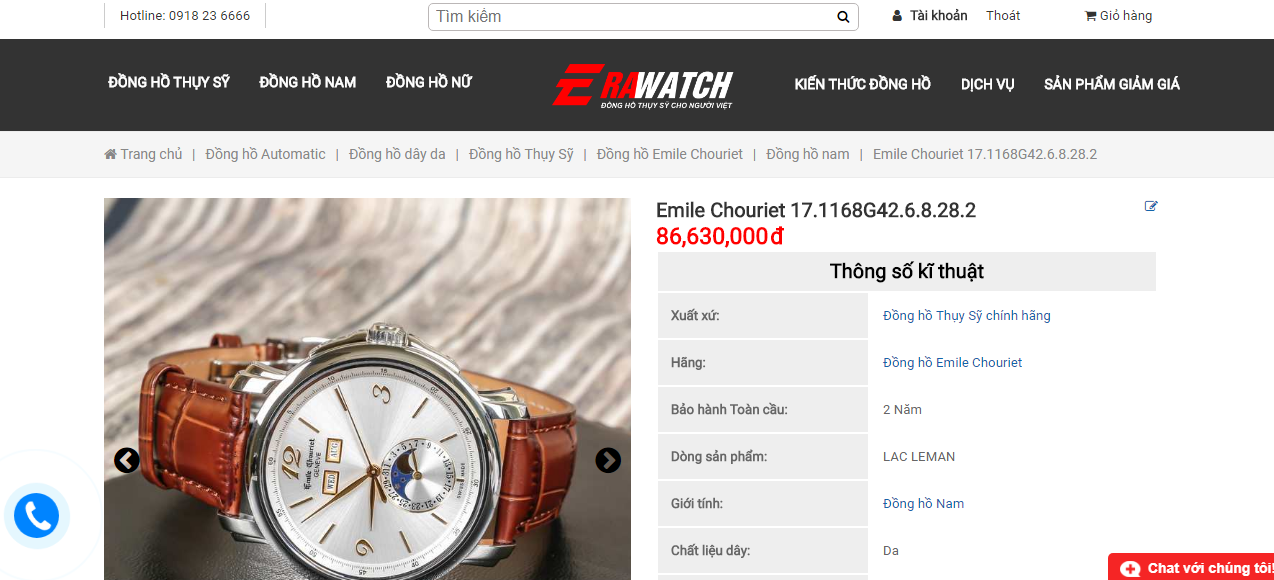The height and width of the screenshot is (580, 1274).
Task: Open the blue phone call bubble
Action: pyautogui.click(x=37, y=516)
